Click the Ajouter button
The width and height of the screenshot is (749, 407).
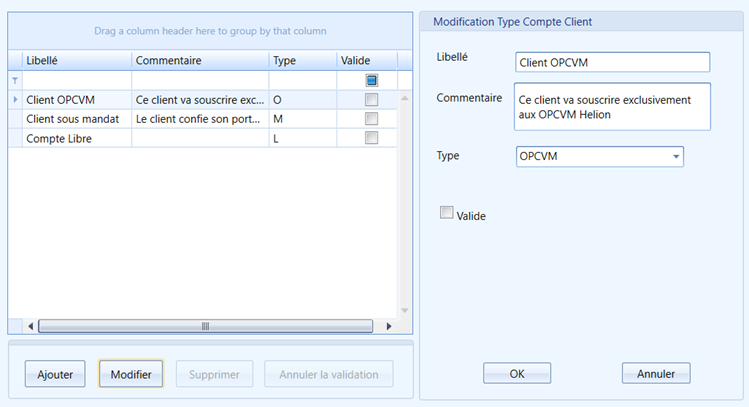pyautogui.click(x=55, y=374)
